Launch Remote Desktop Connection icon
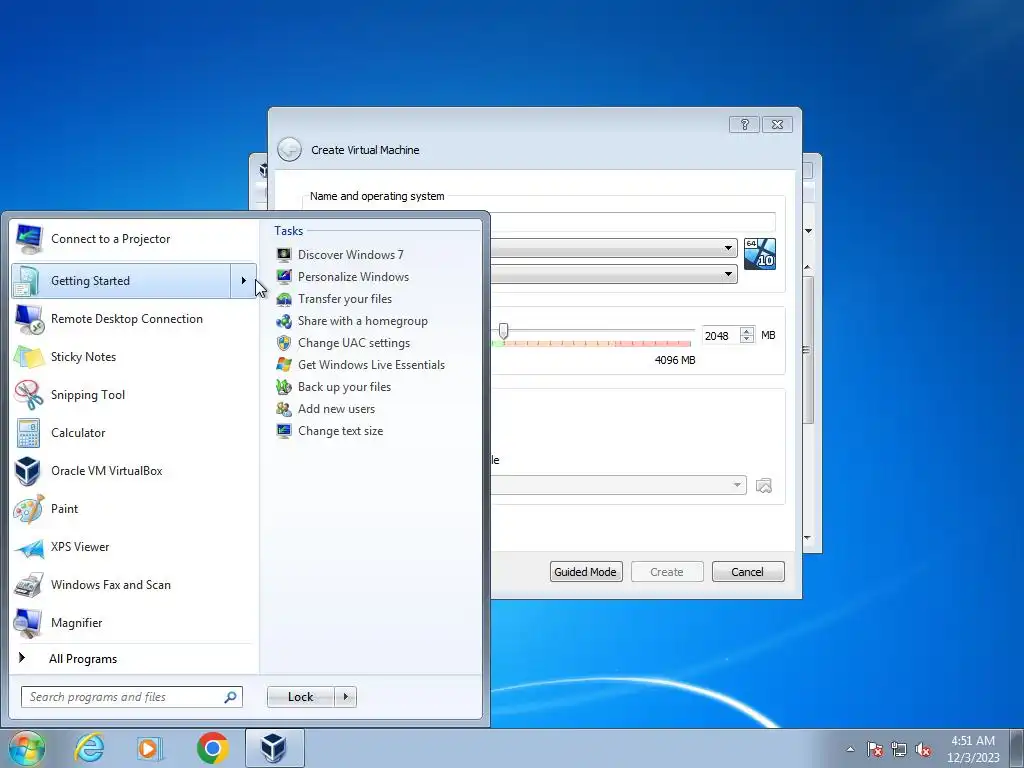Image resolution: width=1024 pixels, height=768 pixels. click(x=28, y=319)
